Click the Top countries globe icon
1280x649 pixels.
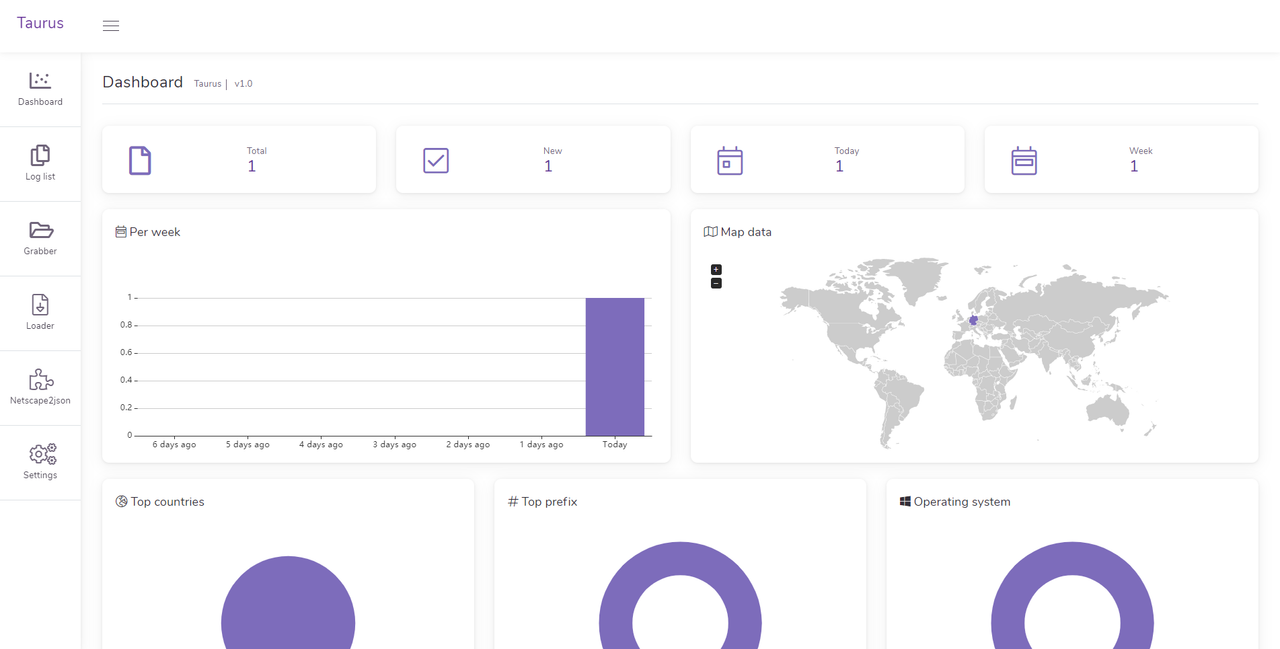click(x=121, y=502)
